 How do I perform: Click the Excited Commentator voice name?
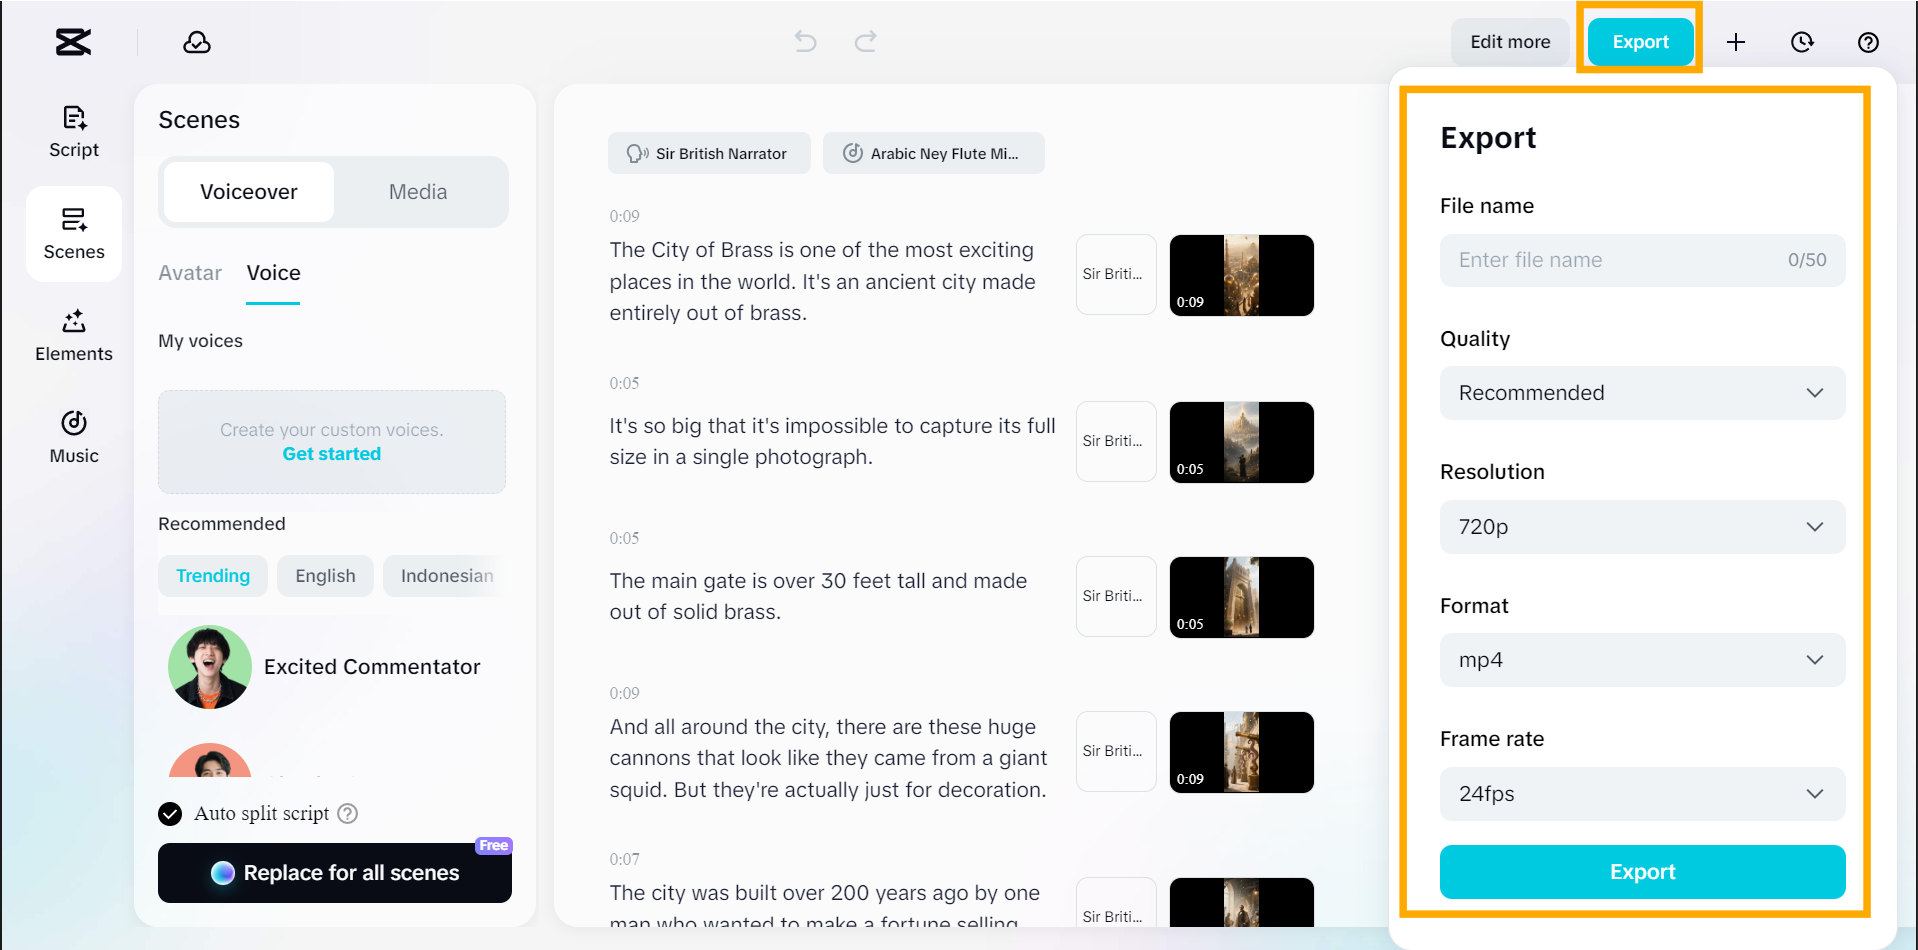pos(372,667)
